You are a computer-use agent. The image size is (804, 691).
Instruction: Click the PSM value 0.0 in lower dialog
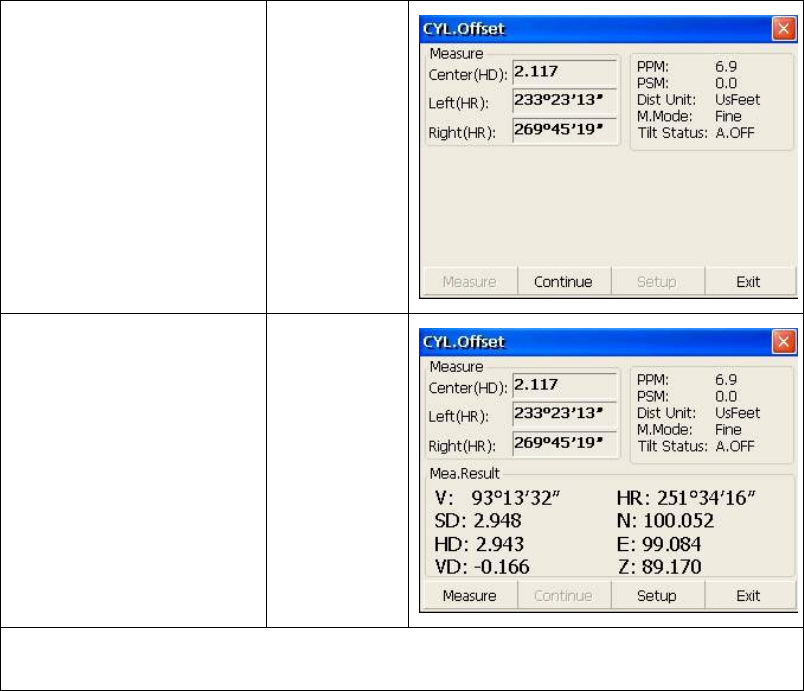point(726,396)
